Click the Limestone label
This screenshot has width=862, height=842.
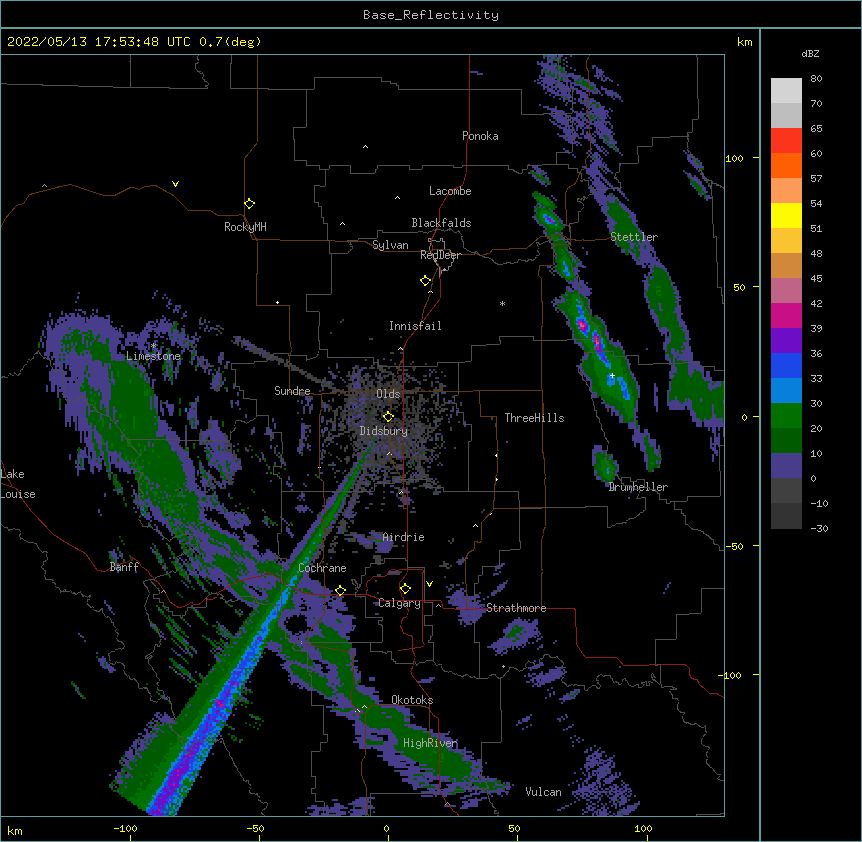tap(153, 356)
